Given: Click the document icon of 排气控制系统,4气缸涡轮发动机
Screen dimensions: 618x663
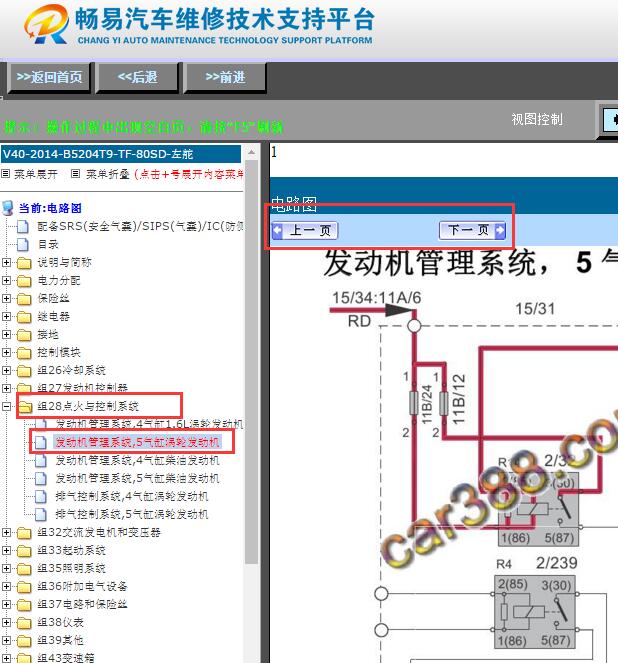Looking at the screenshot, I should [41, 496].
